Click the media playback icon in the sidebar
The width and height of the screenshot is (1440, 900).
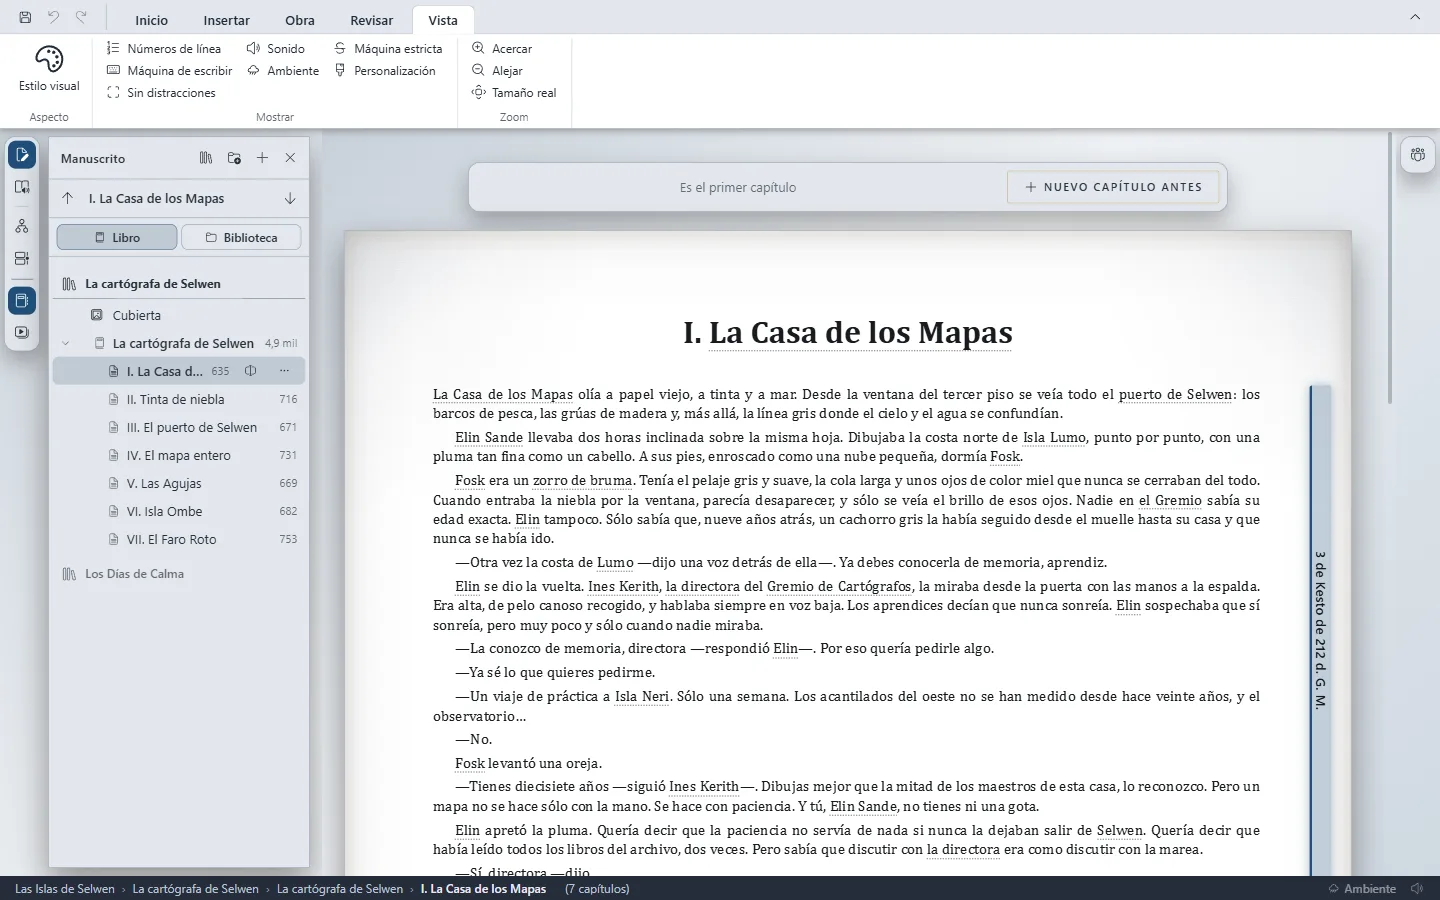[x=22, y=332]
